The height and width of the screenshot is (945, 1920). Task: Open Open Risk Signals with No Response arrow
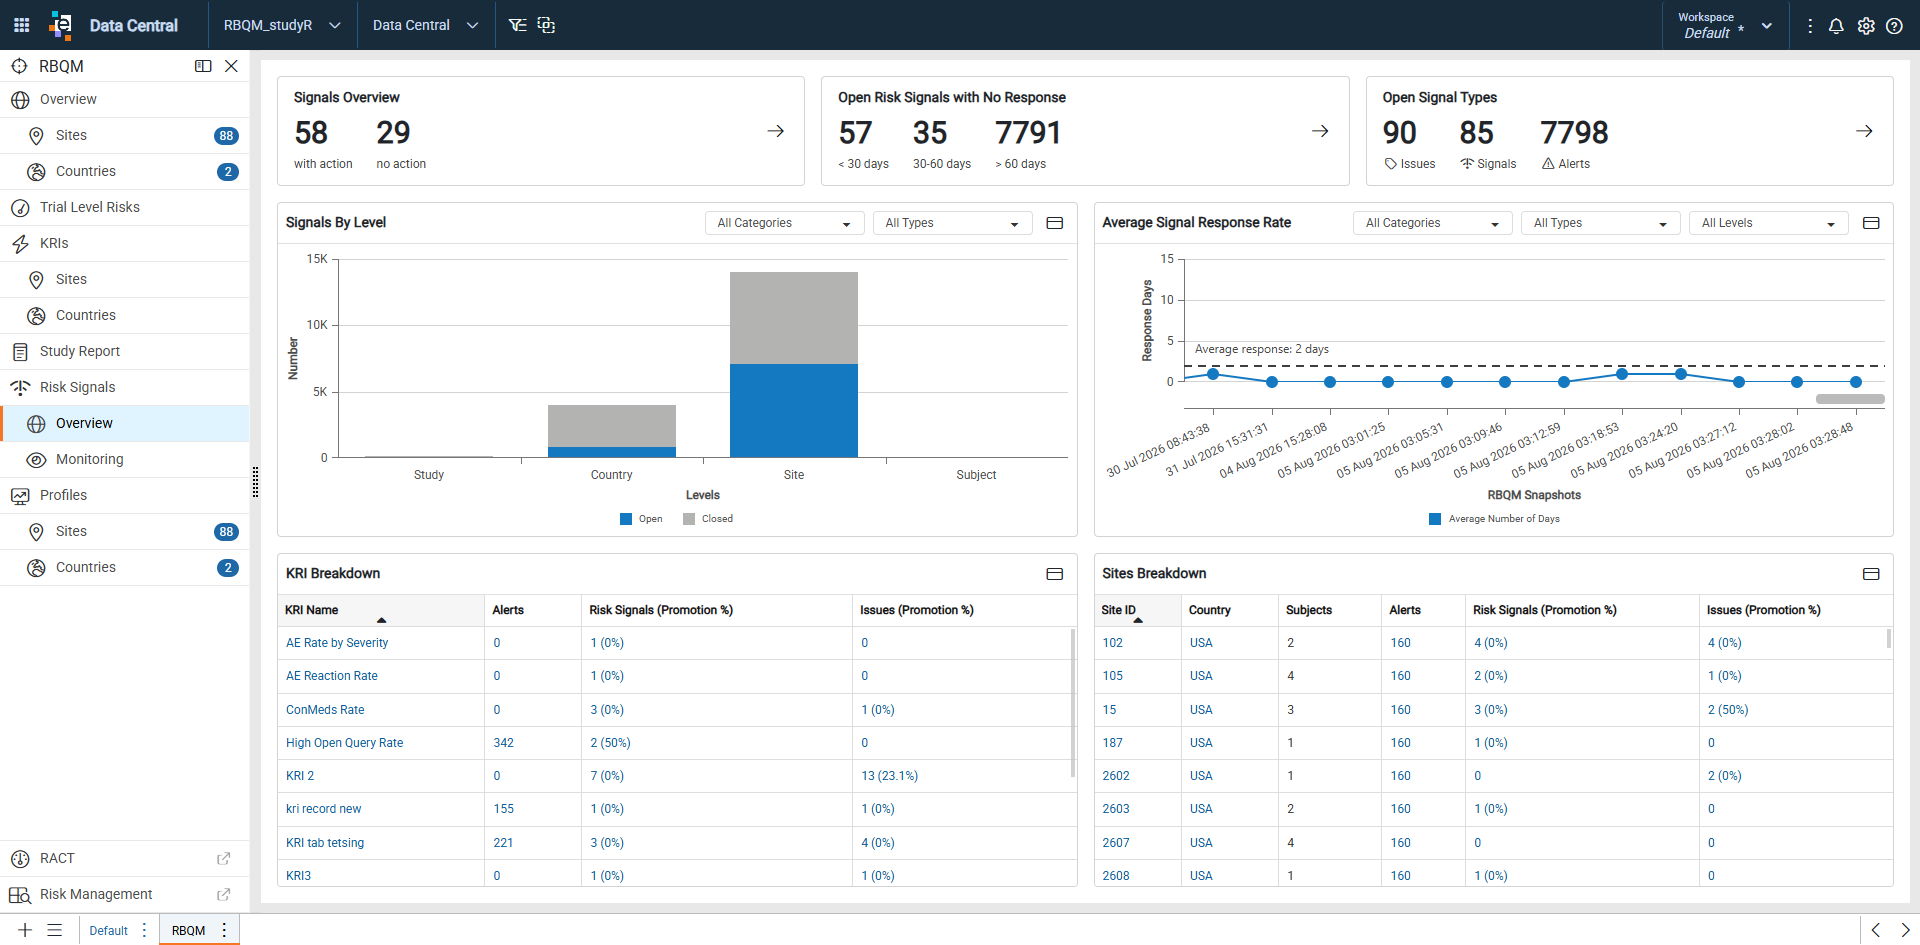[x=1320, y=131]
